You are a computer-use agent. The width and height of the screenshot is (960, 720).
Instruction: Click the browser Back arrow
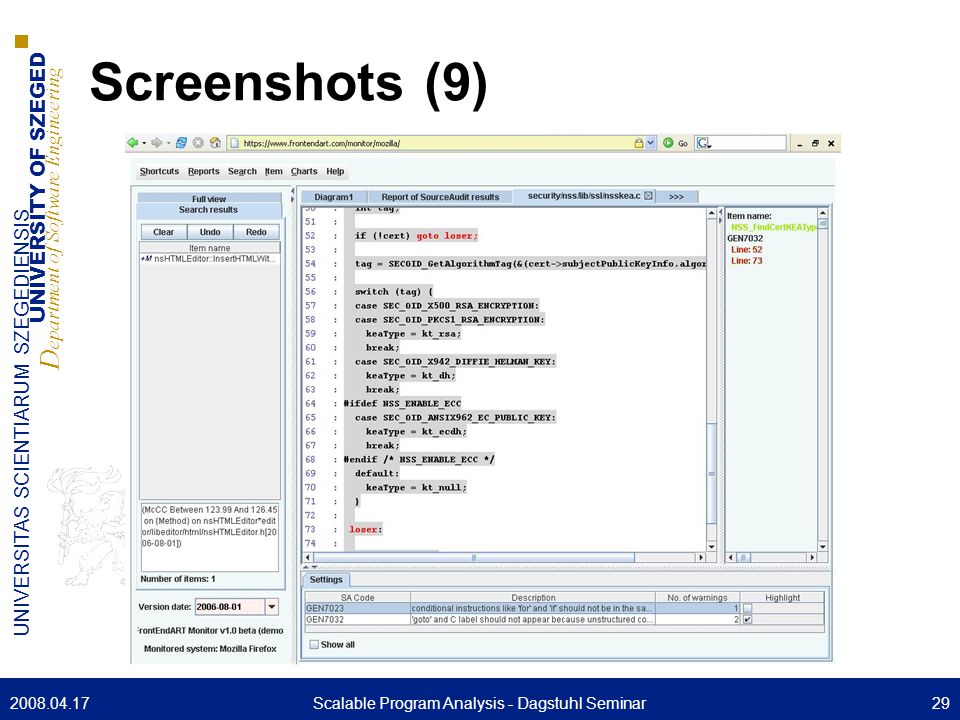[x=132, y=143]
